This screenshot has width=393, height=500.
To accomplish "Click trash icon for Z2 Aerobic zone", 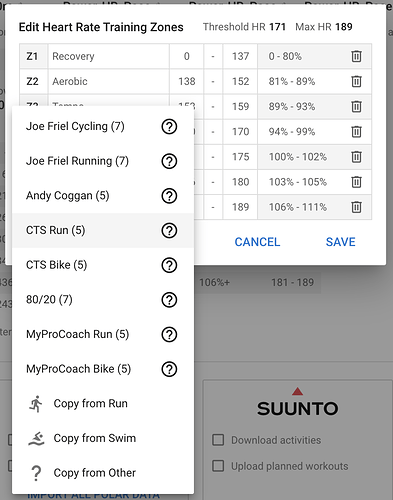I will pos(356,81).
